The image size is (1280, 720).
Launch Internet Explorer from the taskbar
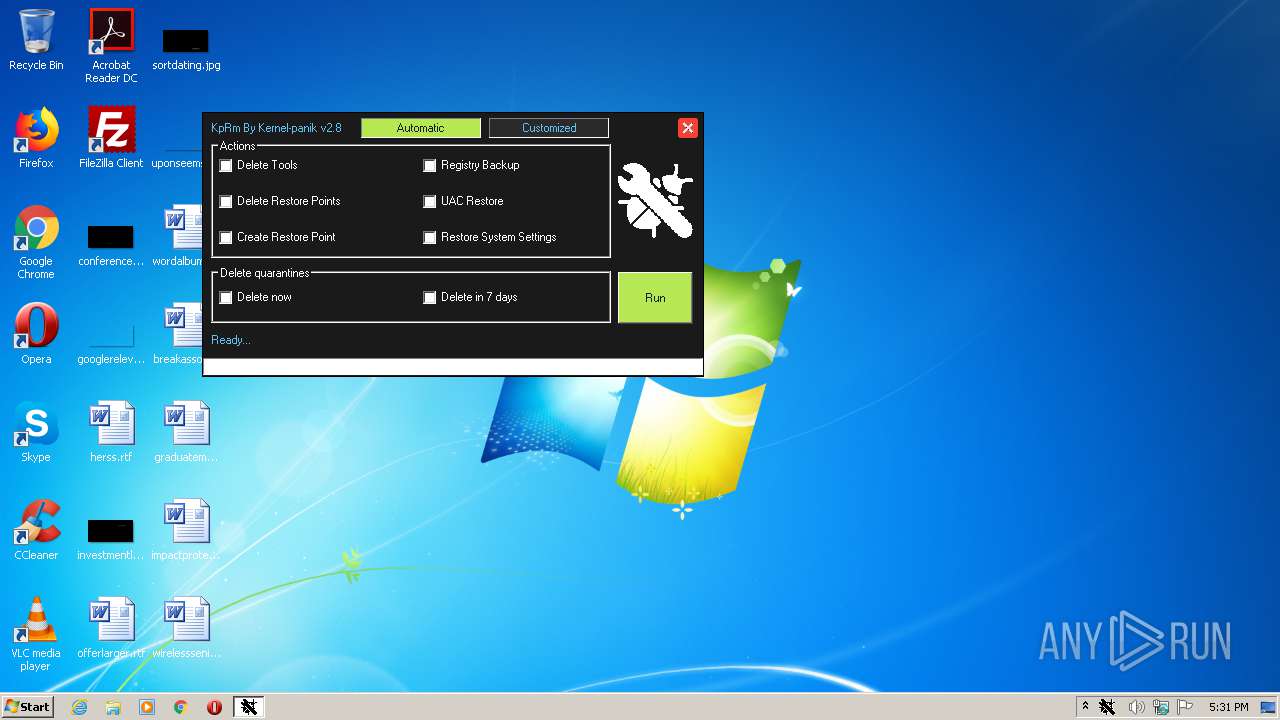click(79, 707)
